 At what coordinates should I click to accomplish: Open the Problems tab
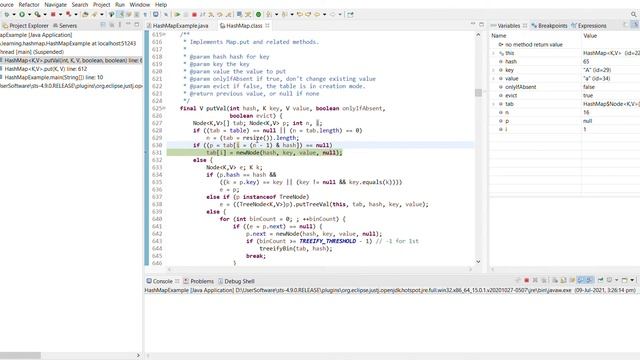point(198,281)
